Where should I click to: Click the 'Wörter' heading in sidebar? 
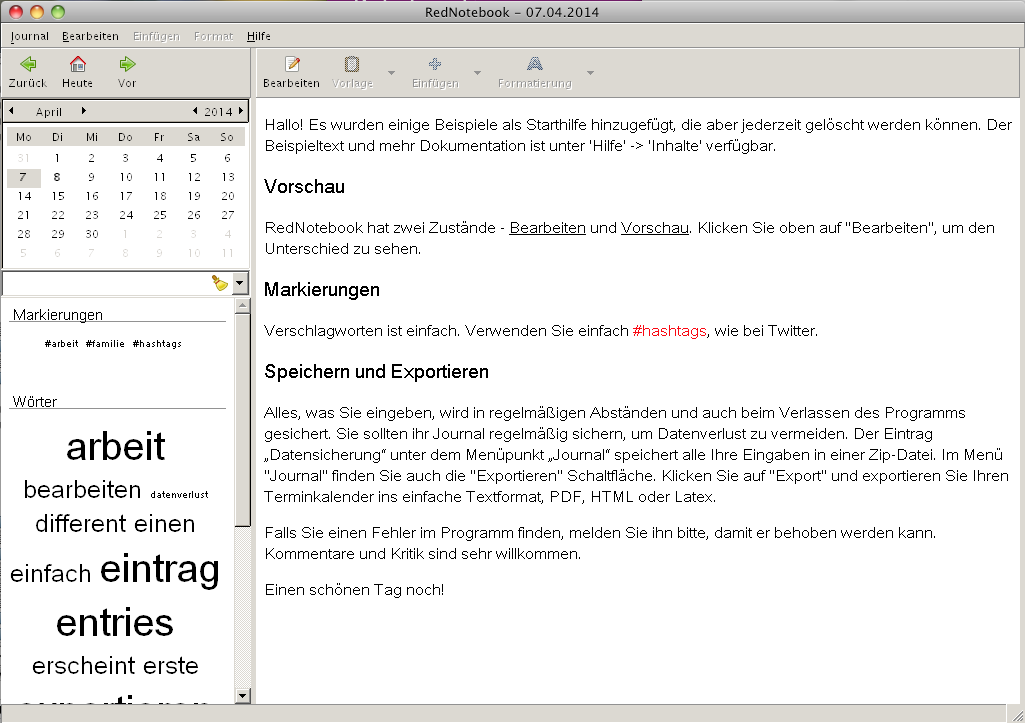tap(35, 402)
